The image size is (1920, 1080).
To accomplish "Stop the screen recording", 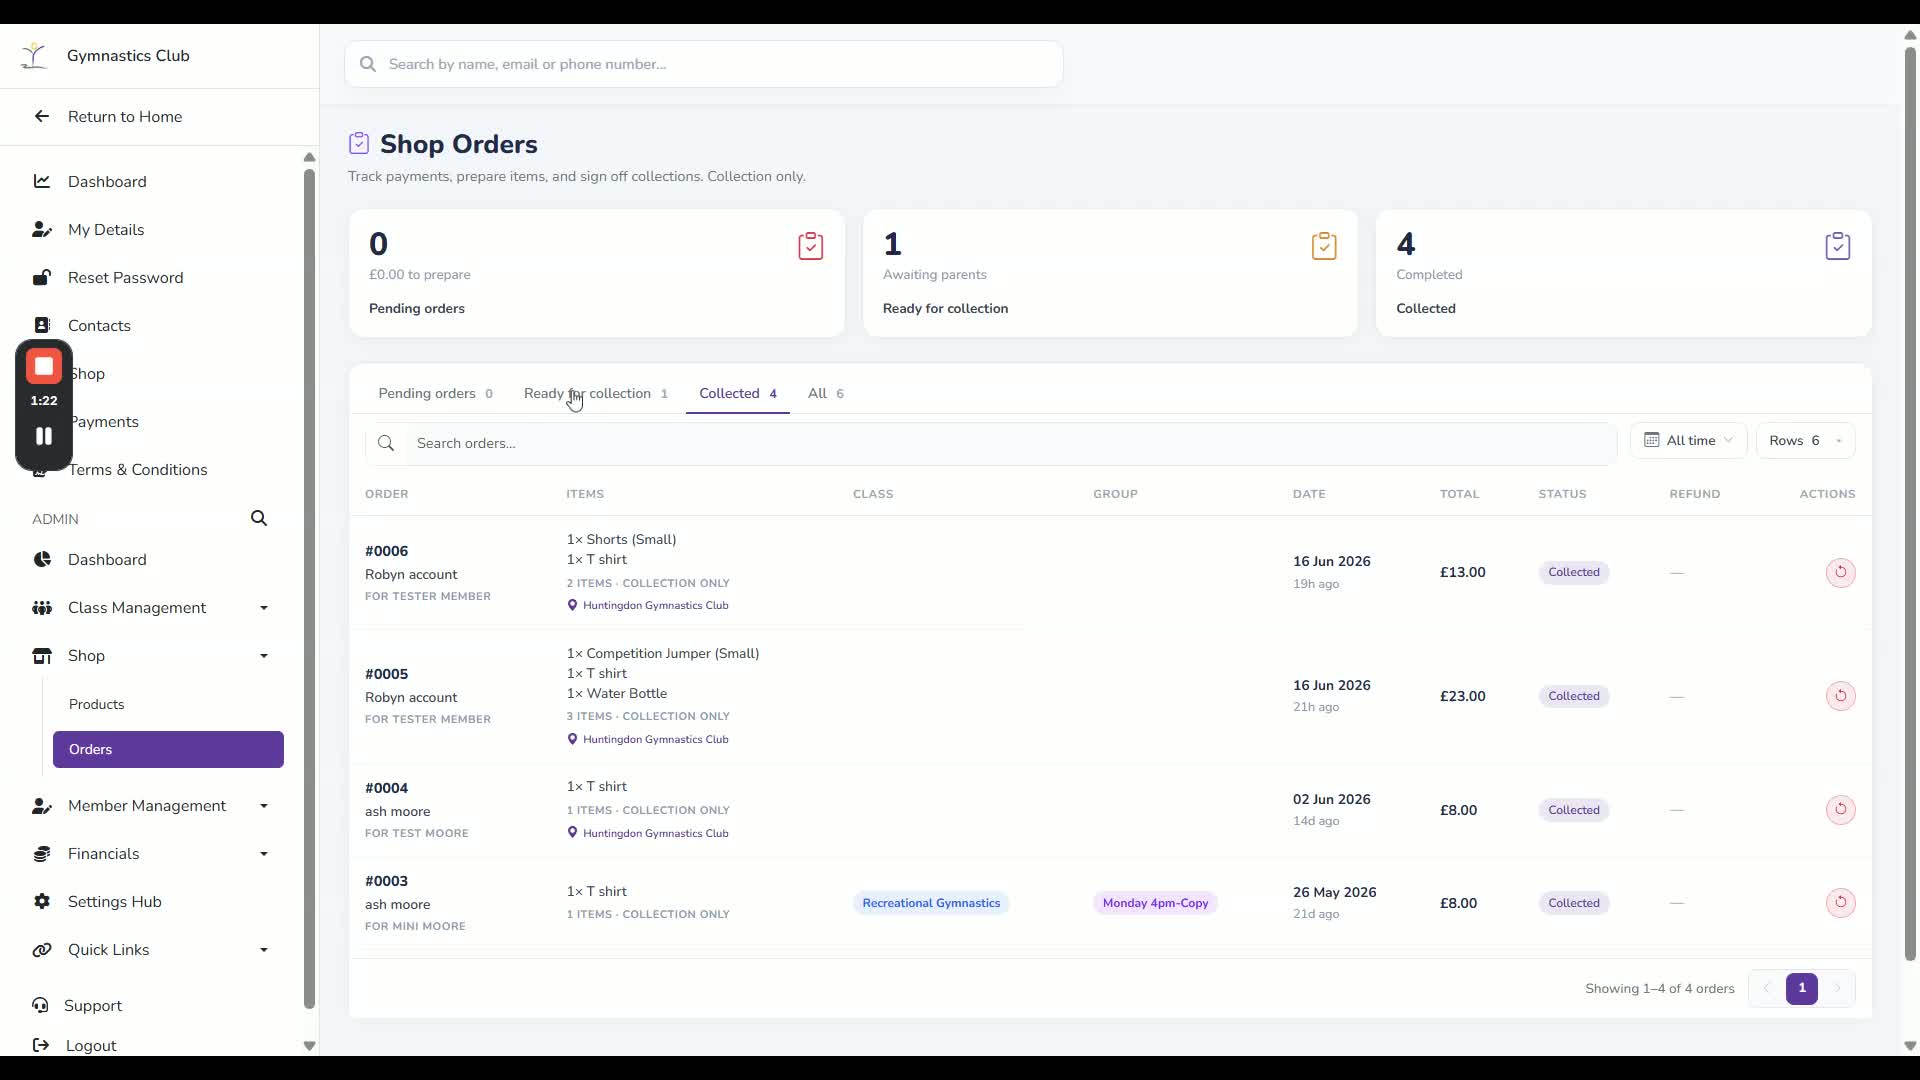I will (44, 366).
